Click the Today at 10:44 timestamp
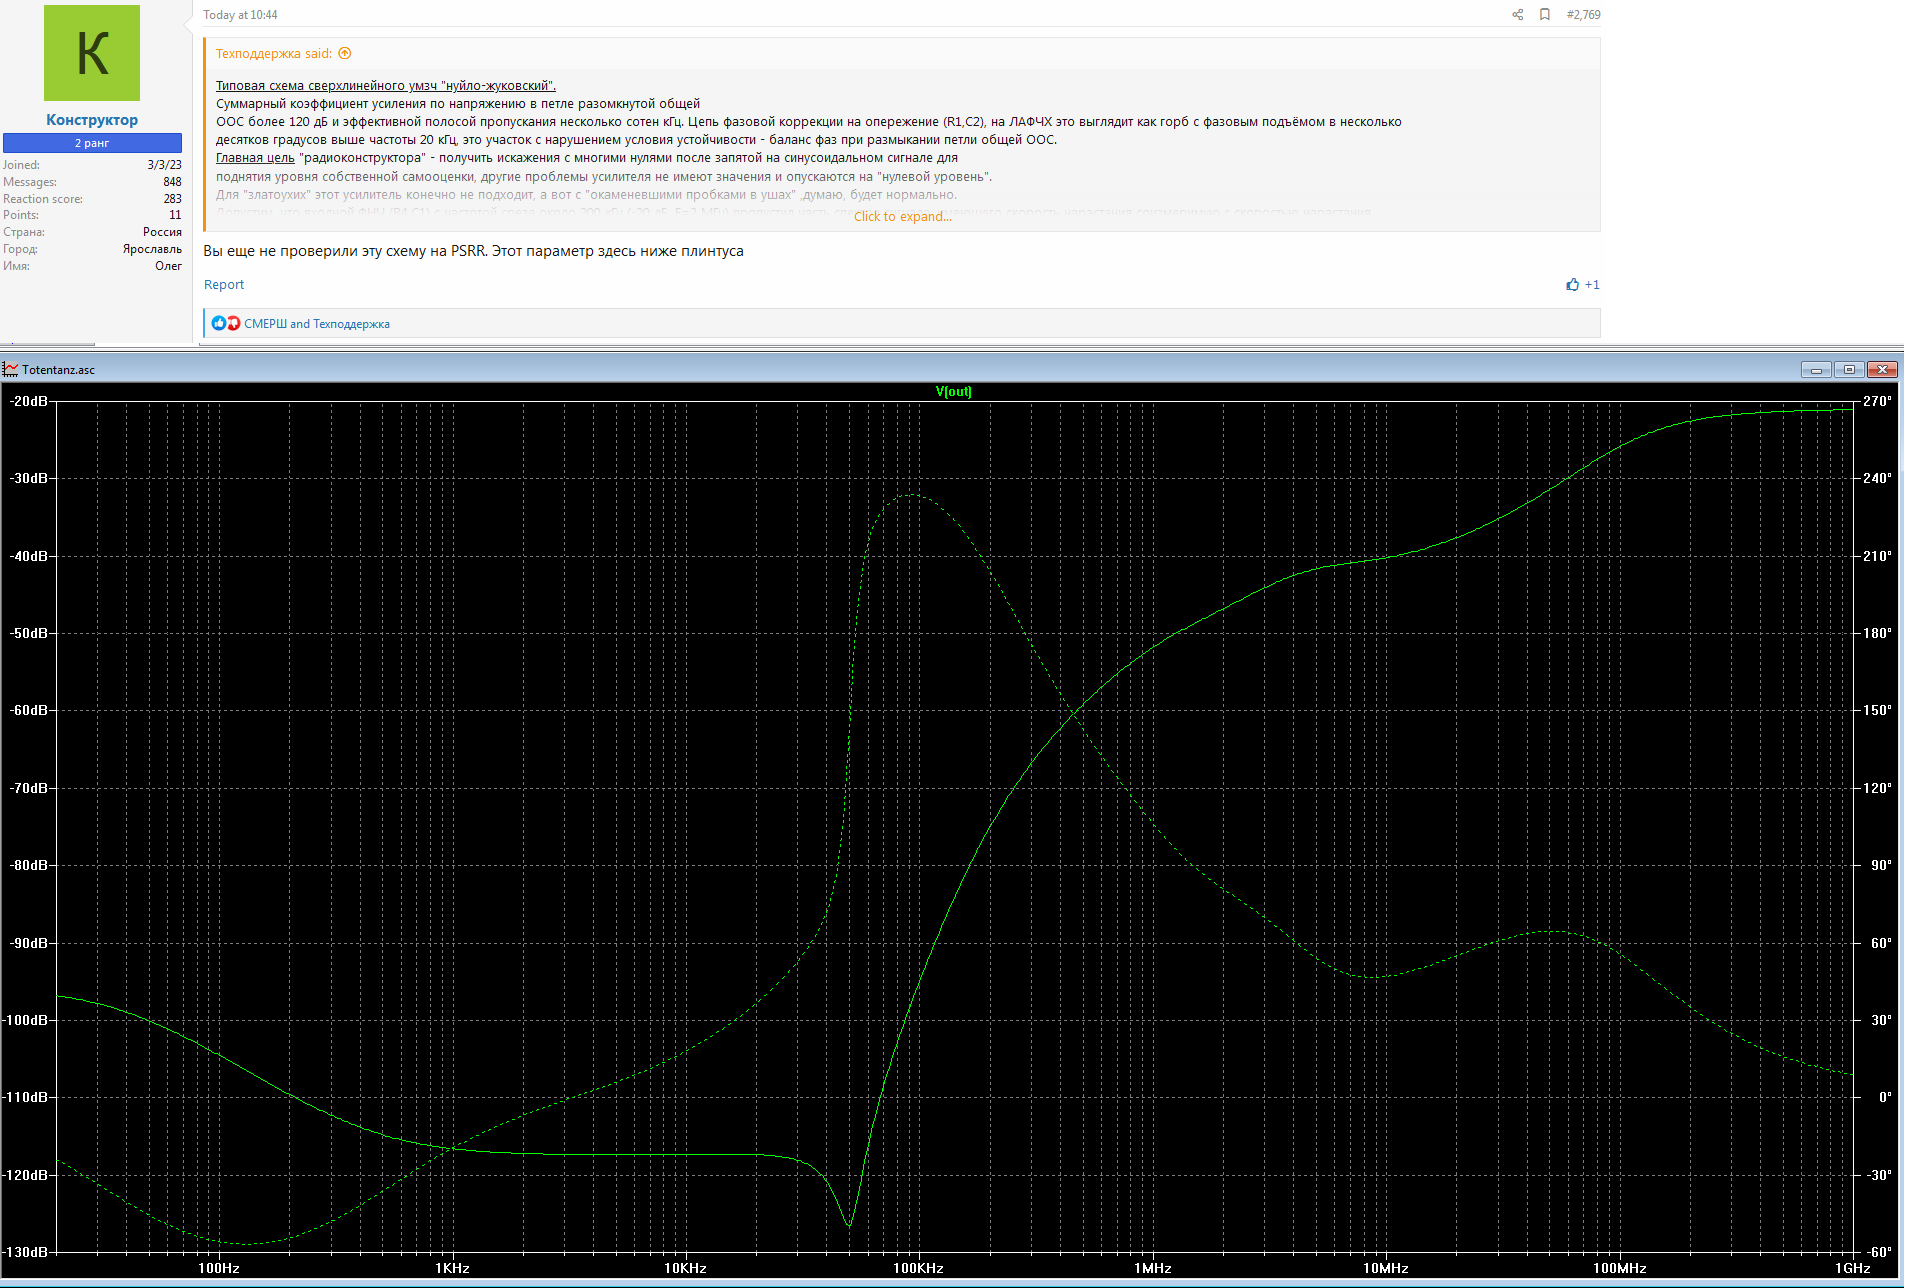 [x=240, y=15]
